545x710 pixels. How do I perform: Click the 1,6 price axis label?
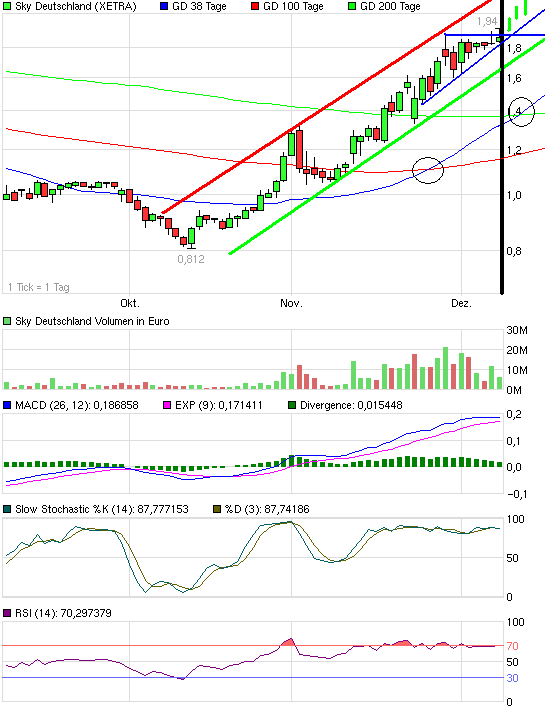tap(514, 78)
